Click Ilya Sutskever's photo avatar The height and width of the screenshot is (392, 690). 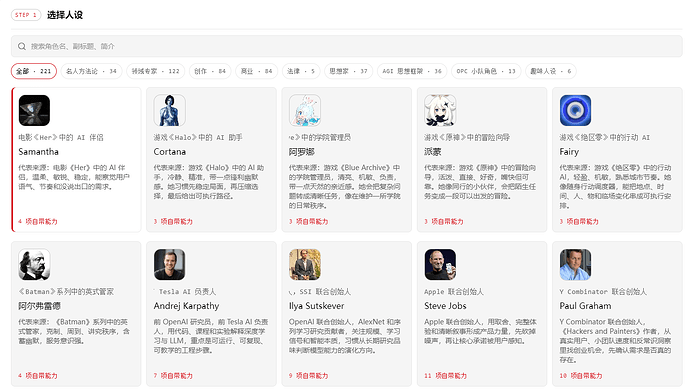(305, 264)
